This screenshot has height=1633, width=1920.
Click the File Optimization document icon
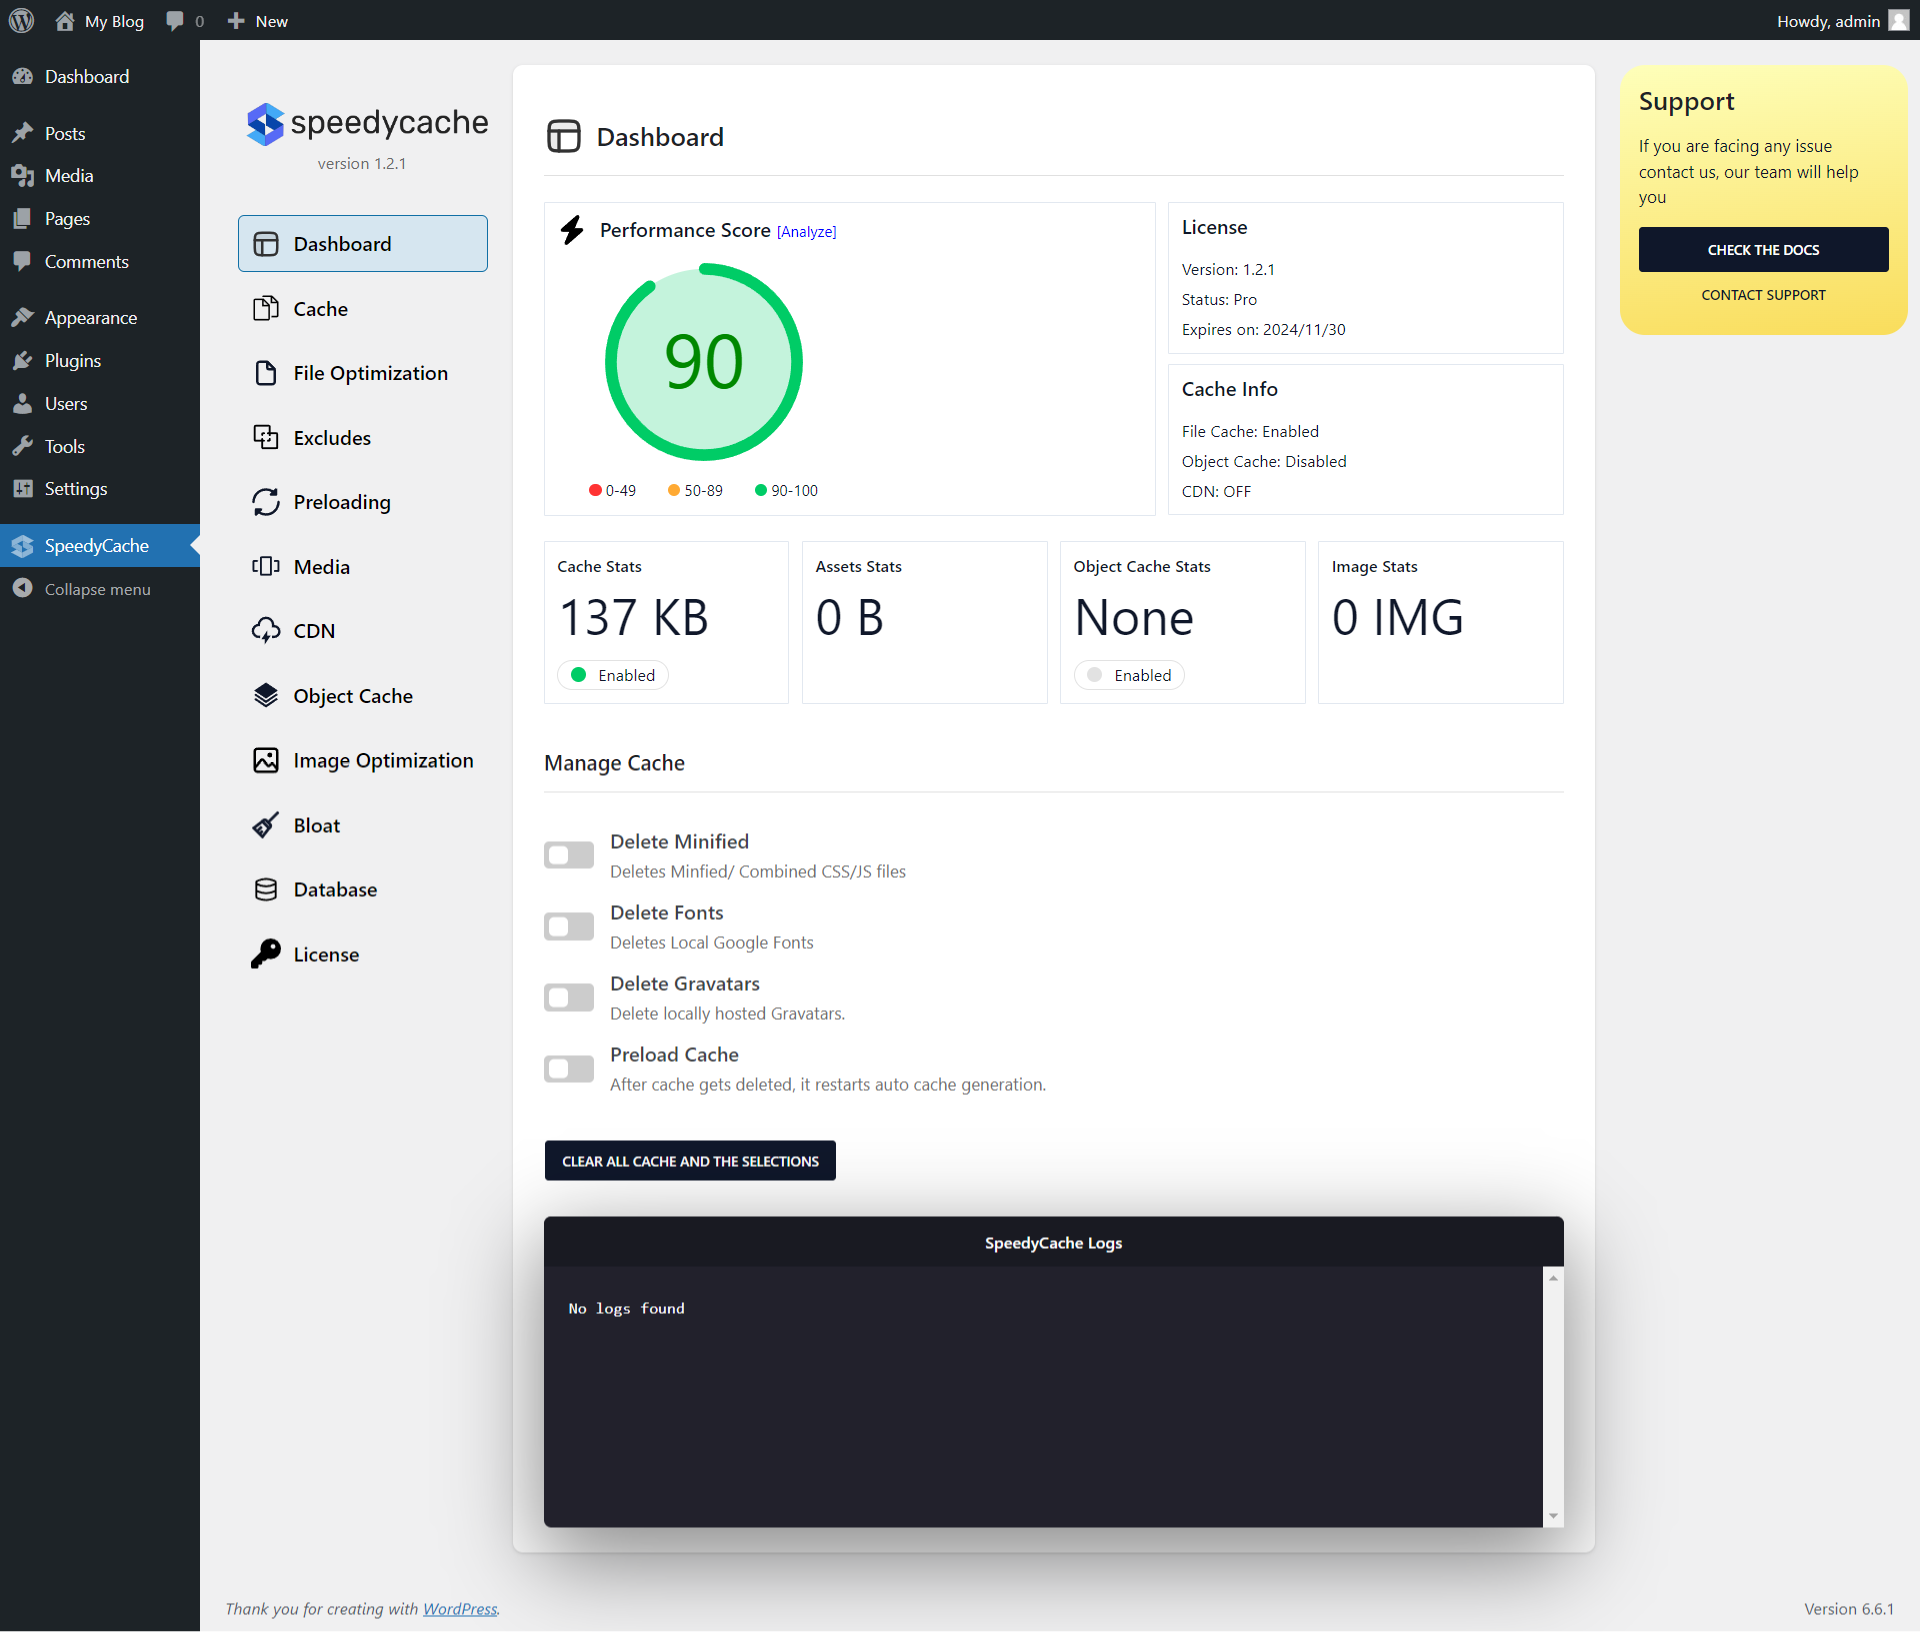(x=265, y=373)
